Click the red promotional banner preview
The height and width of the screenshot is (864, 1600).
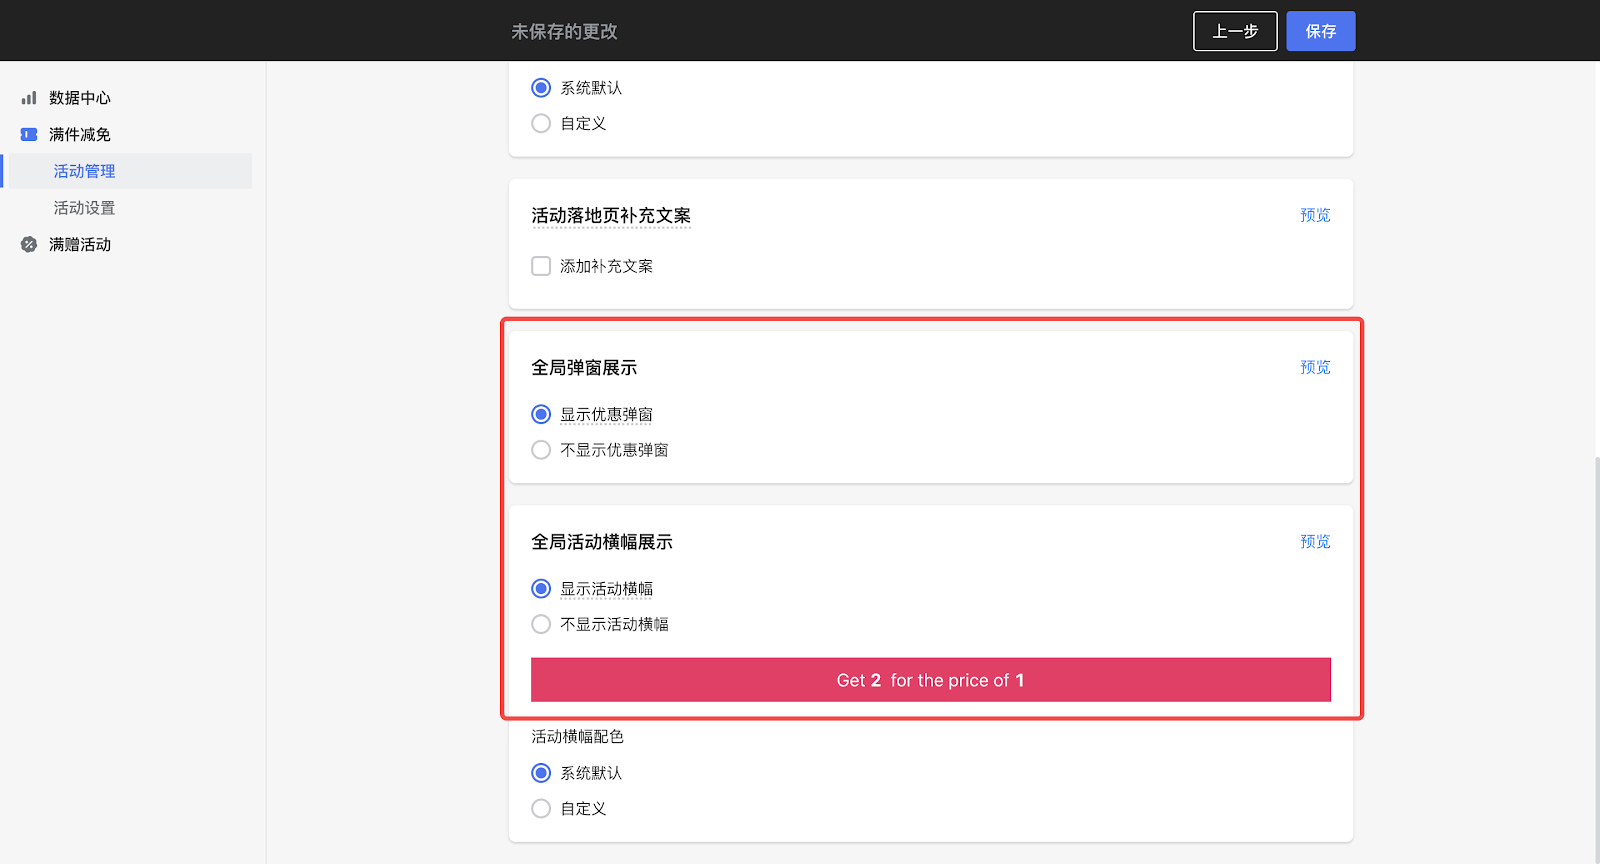pyautogui.click(x=930, y=680)
